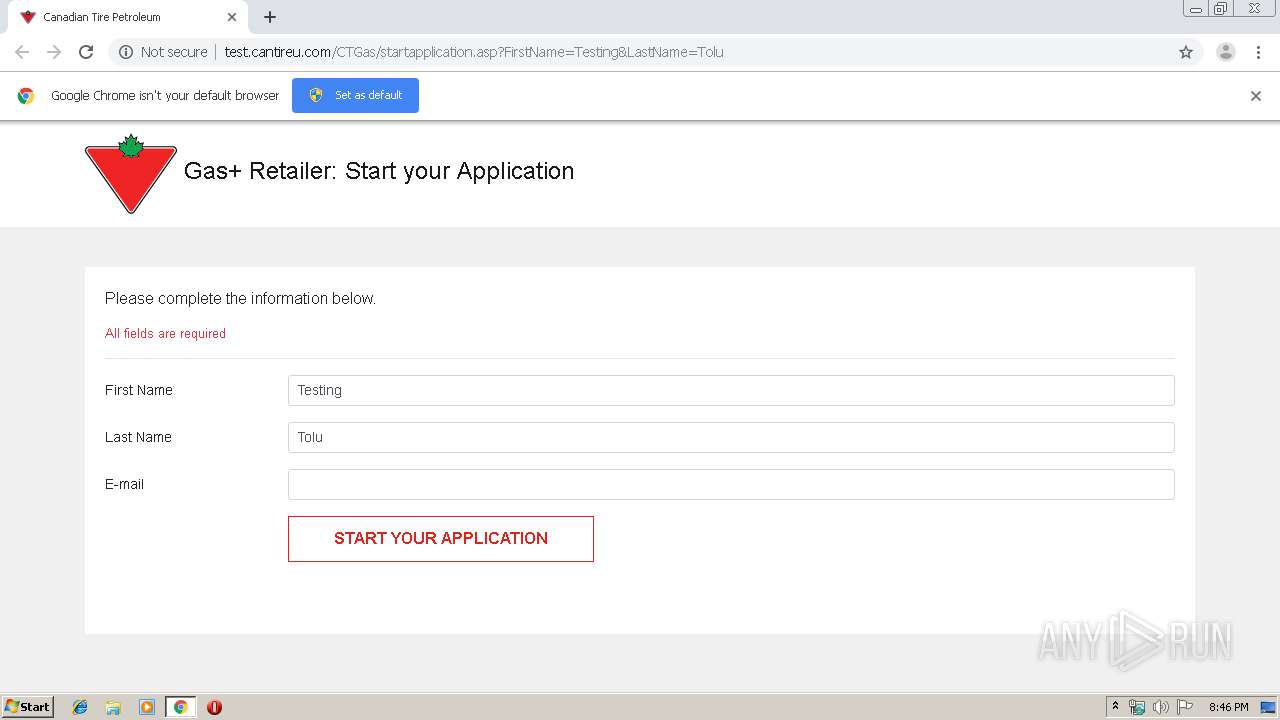Click the E-mail label
1280x720 pixels.
pos(124,484)
